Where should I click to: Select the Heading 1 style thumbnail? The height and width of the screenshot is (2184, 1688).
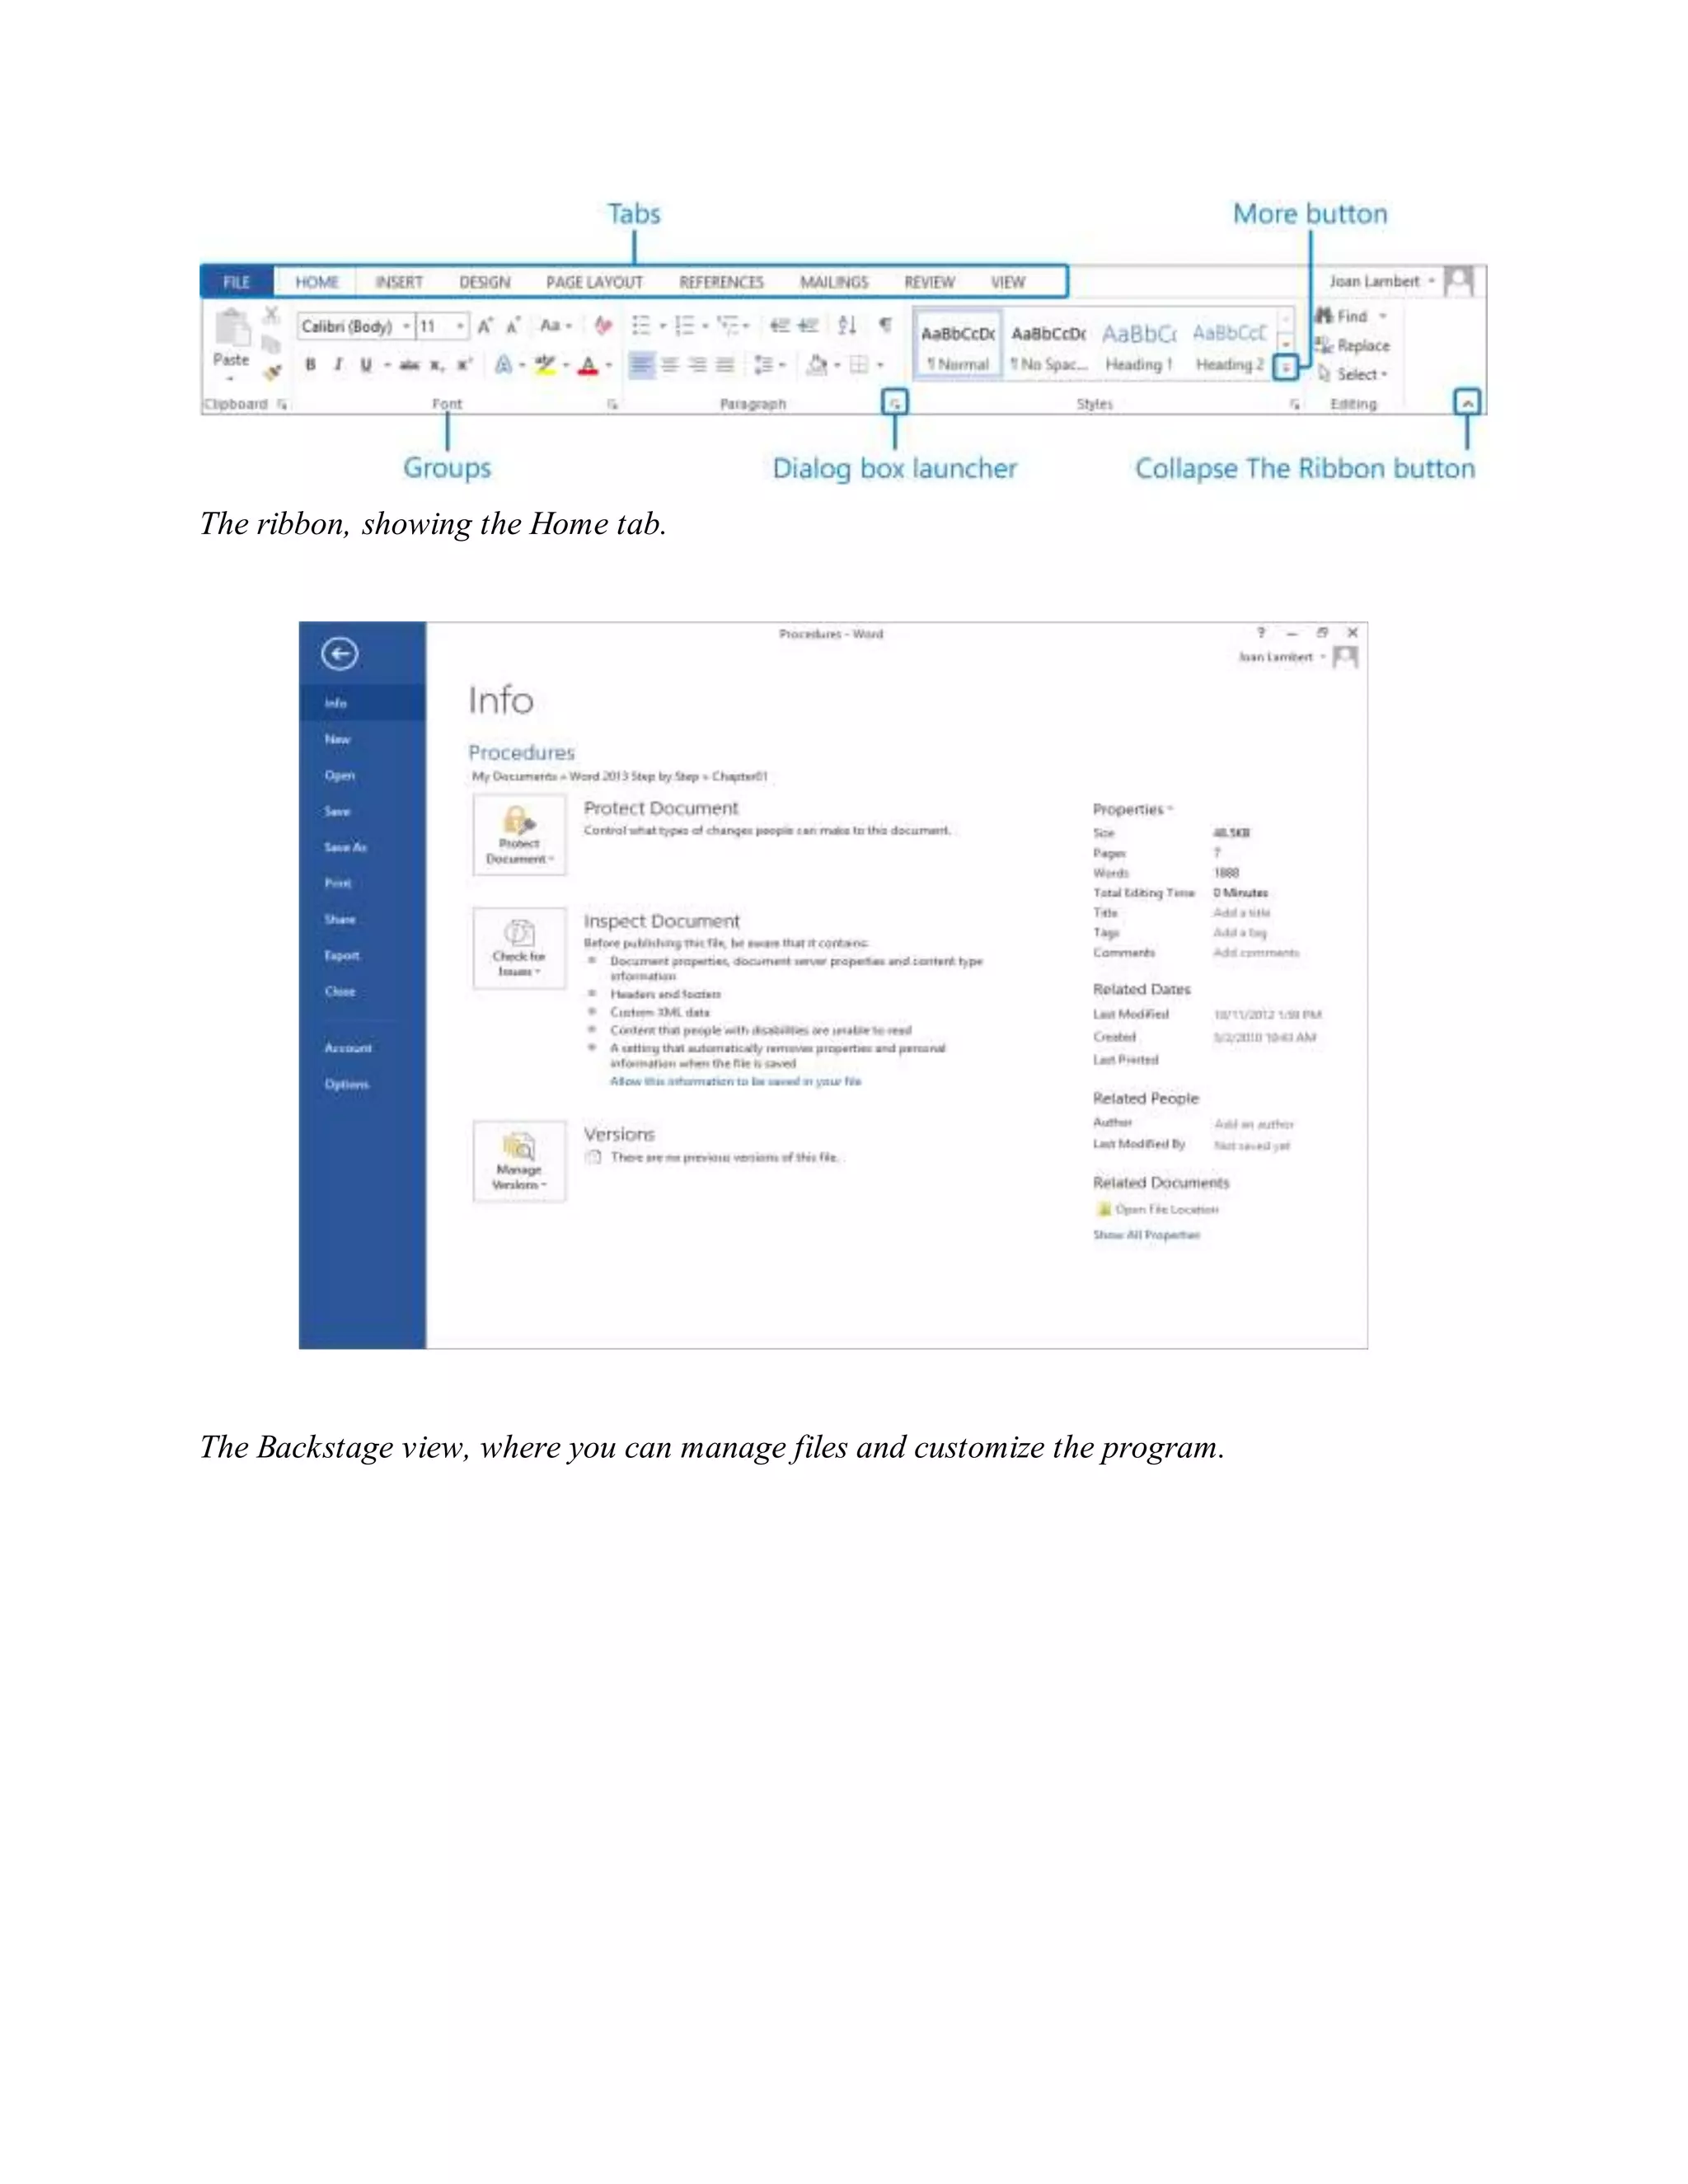[x=1139, y=346]
